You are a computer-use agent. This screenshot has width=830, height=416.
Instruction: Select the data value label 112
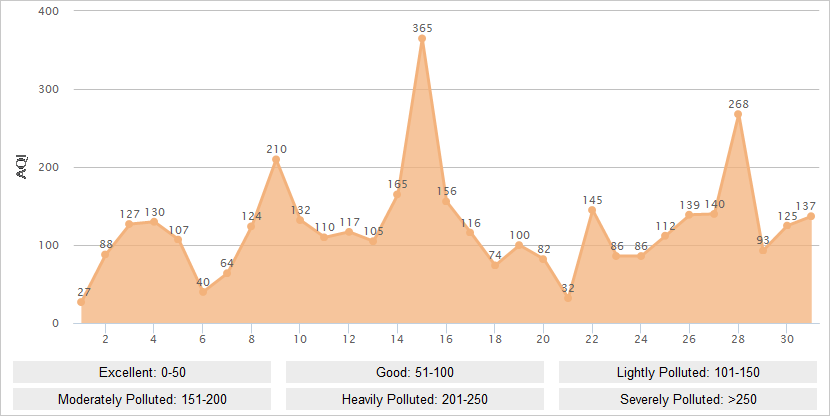tap(665, 226)
